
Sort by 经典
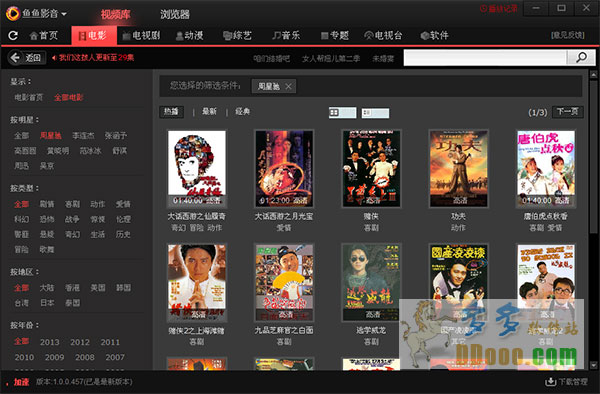tap(243, 112)
